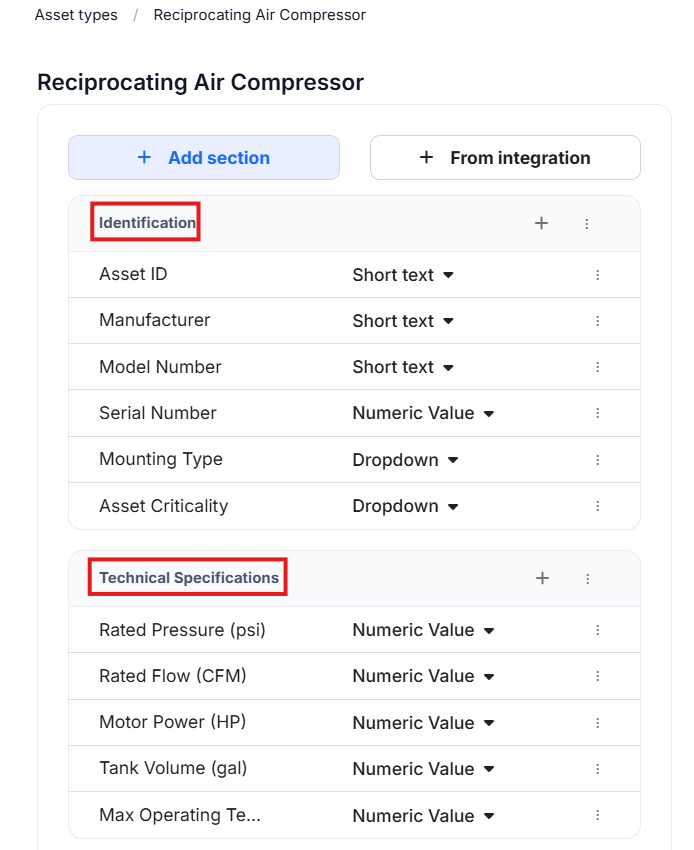The height and width of the screenshot is (850, 694).
Task: Click the plus icon in Technical Specifications header
Action: 543,578
